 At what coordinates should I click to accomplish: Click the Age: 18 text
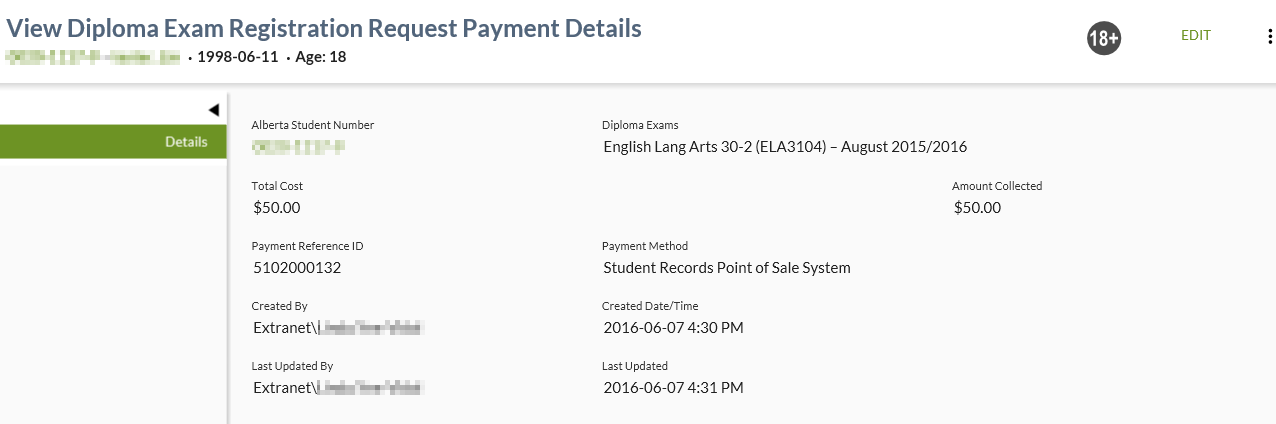pyautogui.click(x=319, y=57)
